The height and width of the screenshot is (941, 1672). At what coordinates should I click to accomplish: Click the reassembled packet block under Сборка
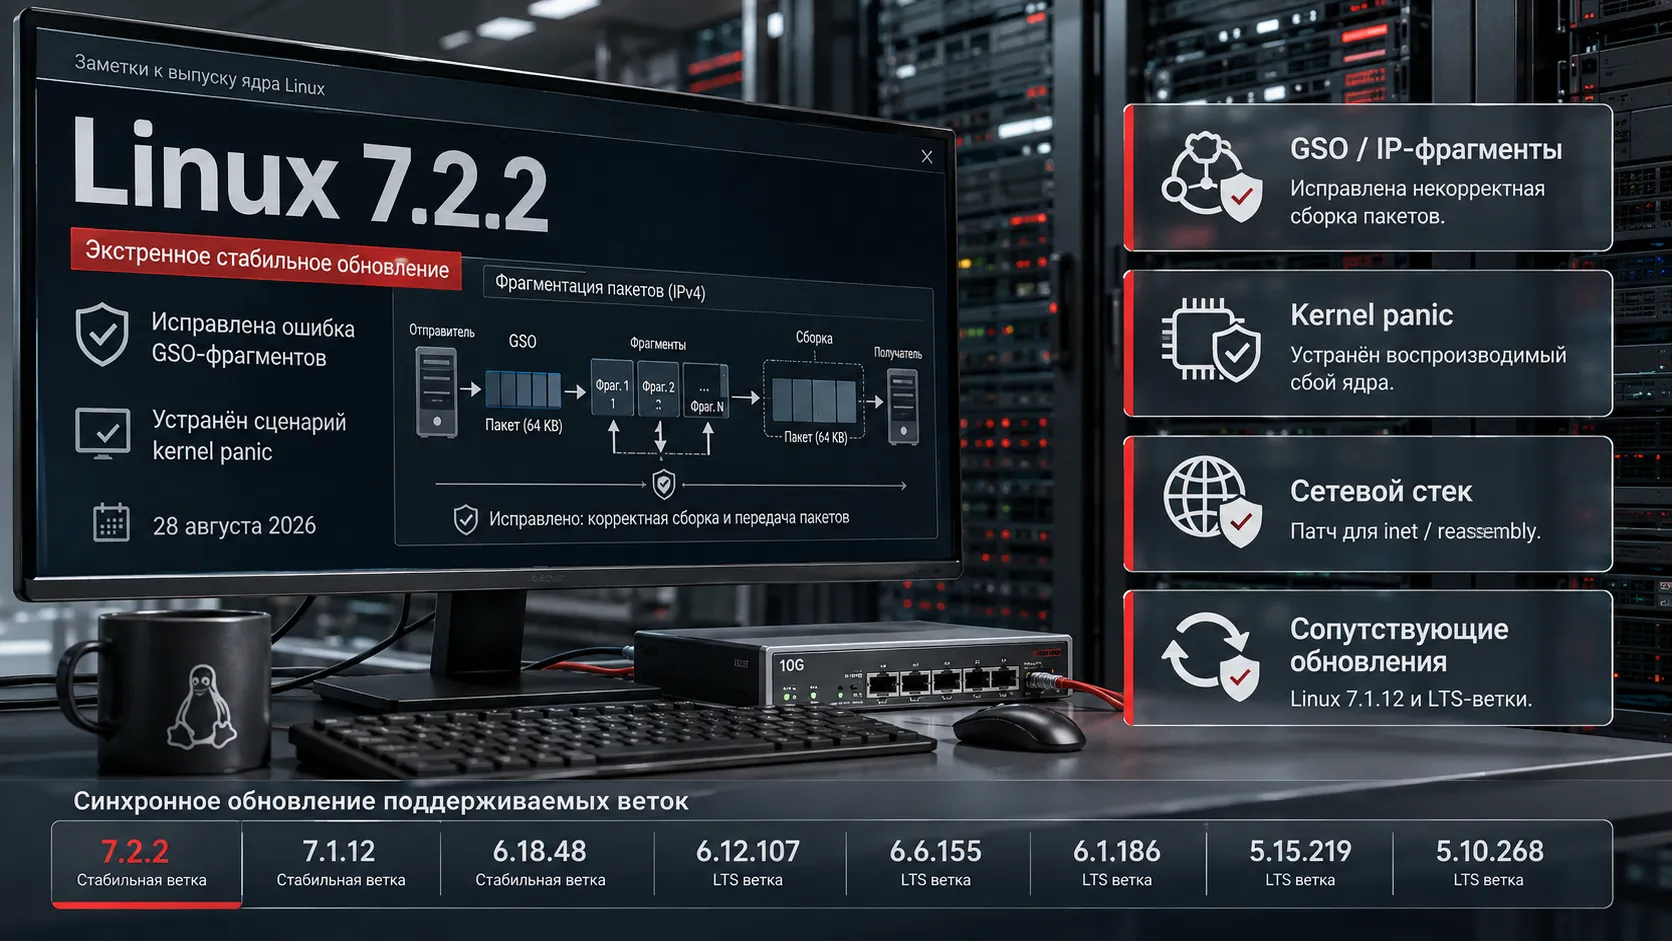814,400
